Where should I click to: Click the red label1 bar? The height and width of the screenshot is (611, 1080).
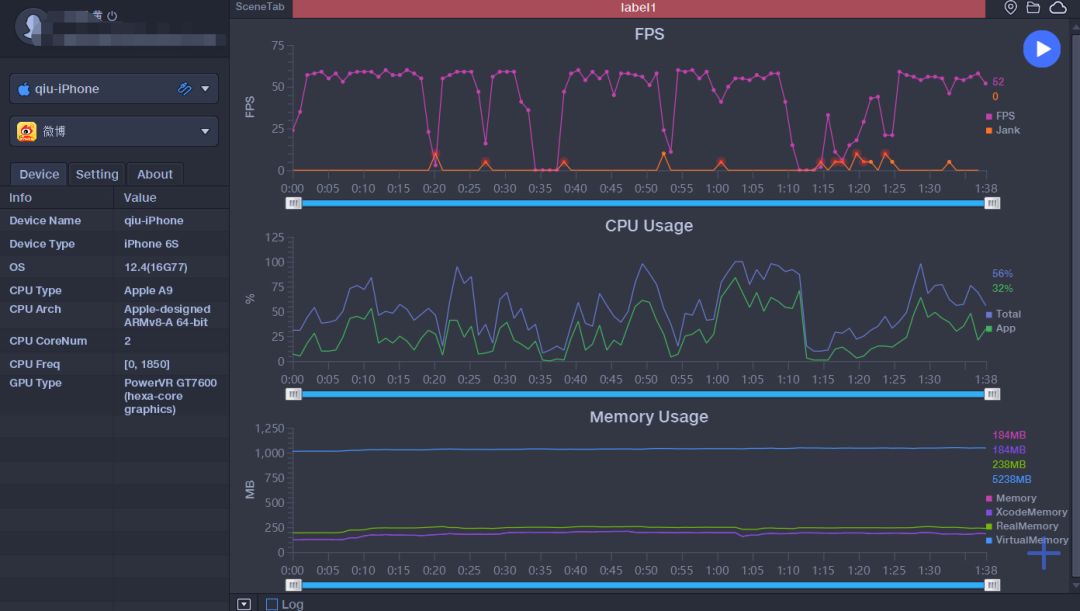point(638,8)
